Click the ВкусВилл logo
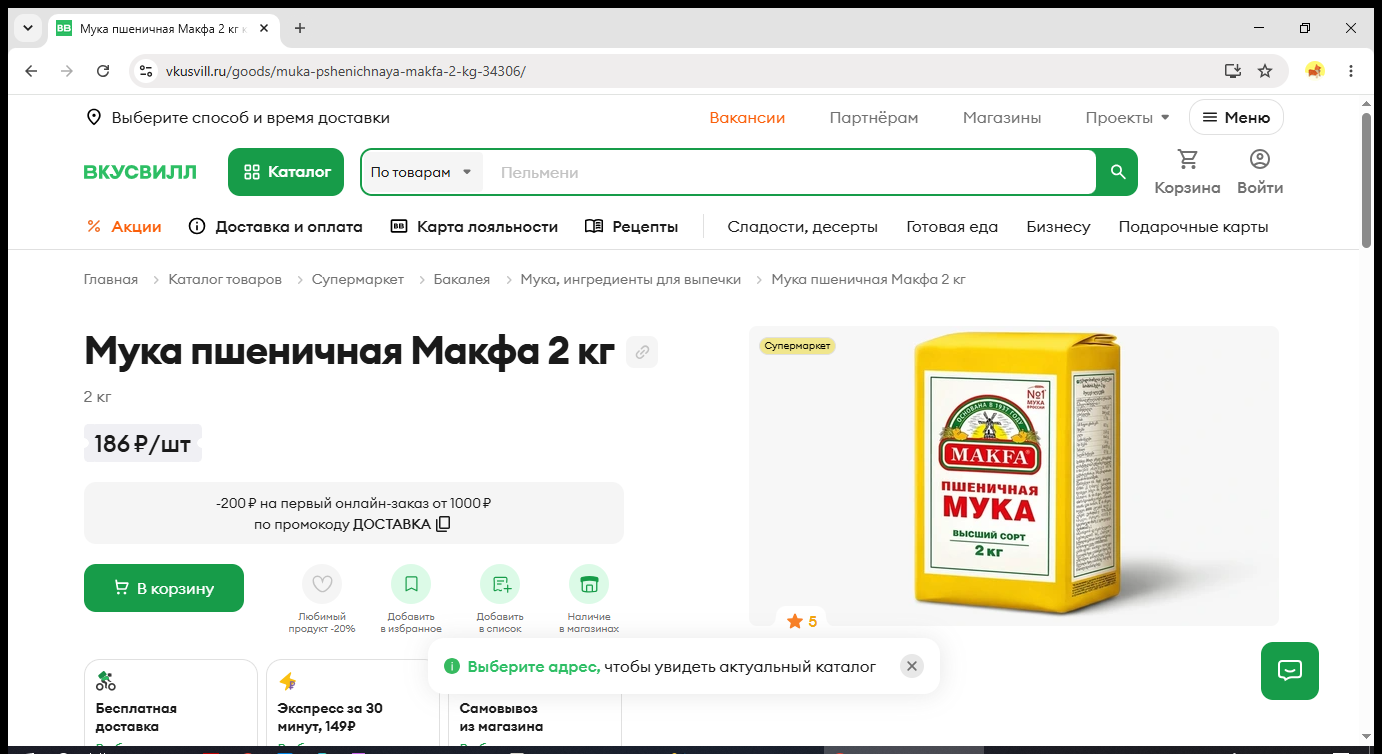 point(140,172)
